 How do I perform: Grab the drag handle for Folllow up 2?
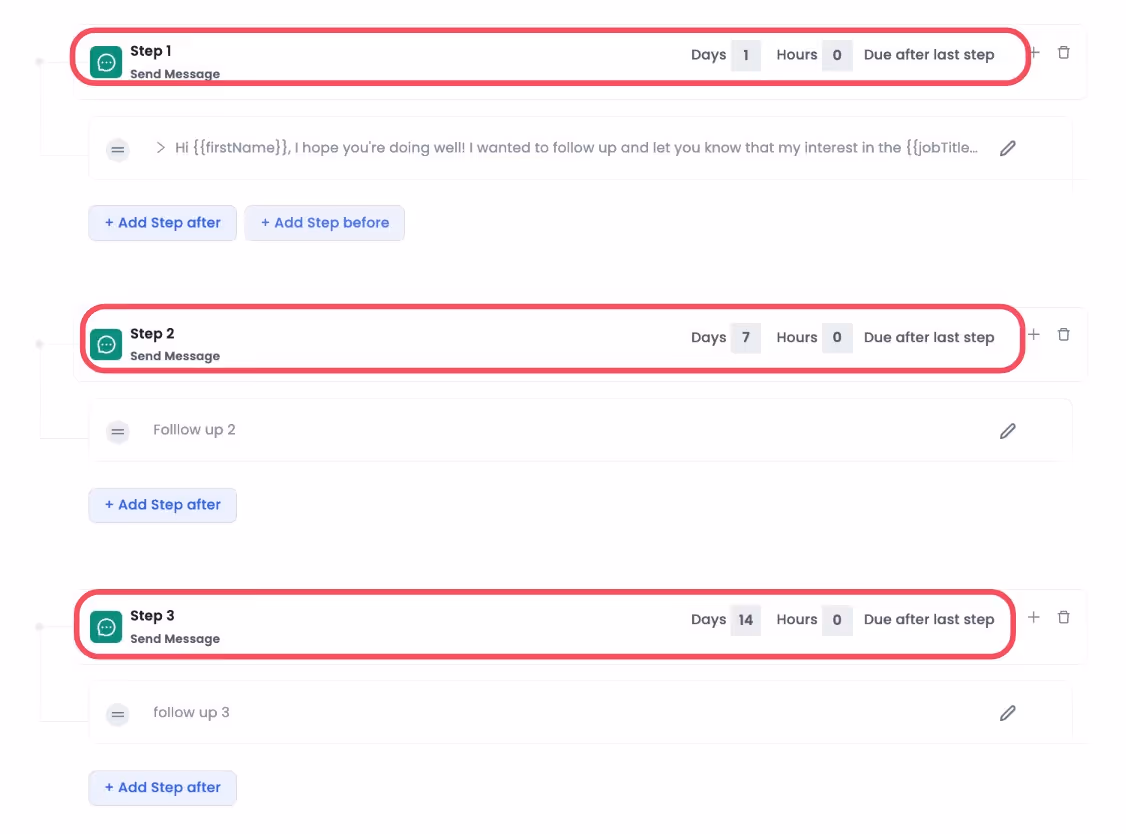click(x=117, y=431)
